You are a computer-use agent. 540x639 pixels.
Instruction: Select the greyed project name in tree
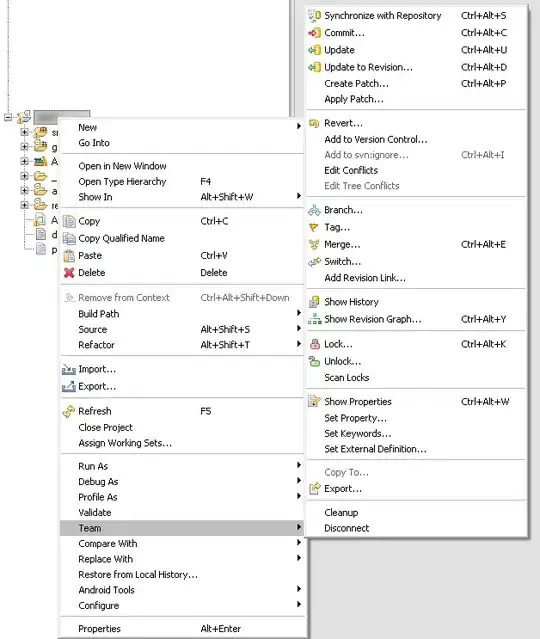(62, 117)
